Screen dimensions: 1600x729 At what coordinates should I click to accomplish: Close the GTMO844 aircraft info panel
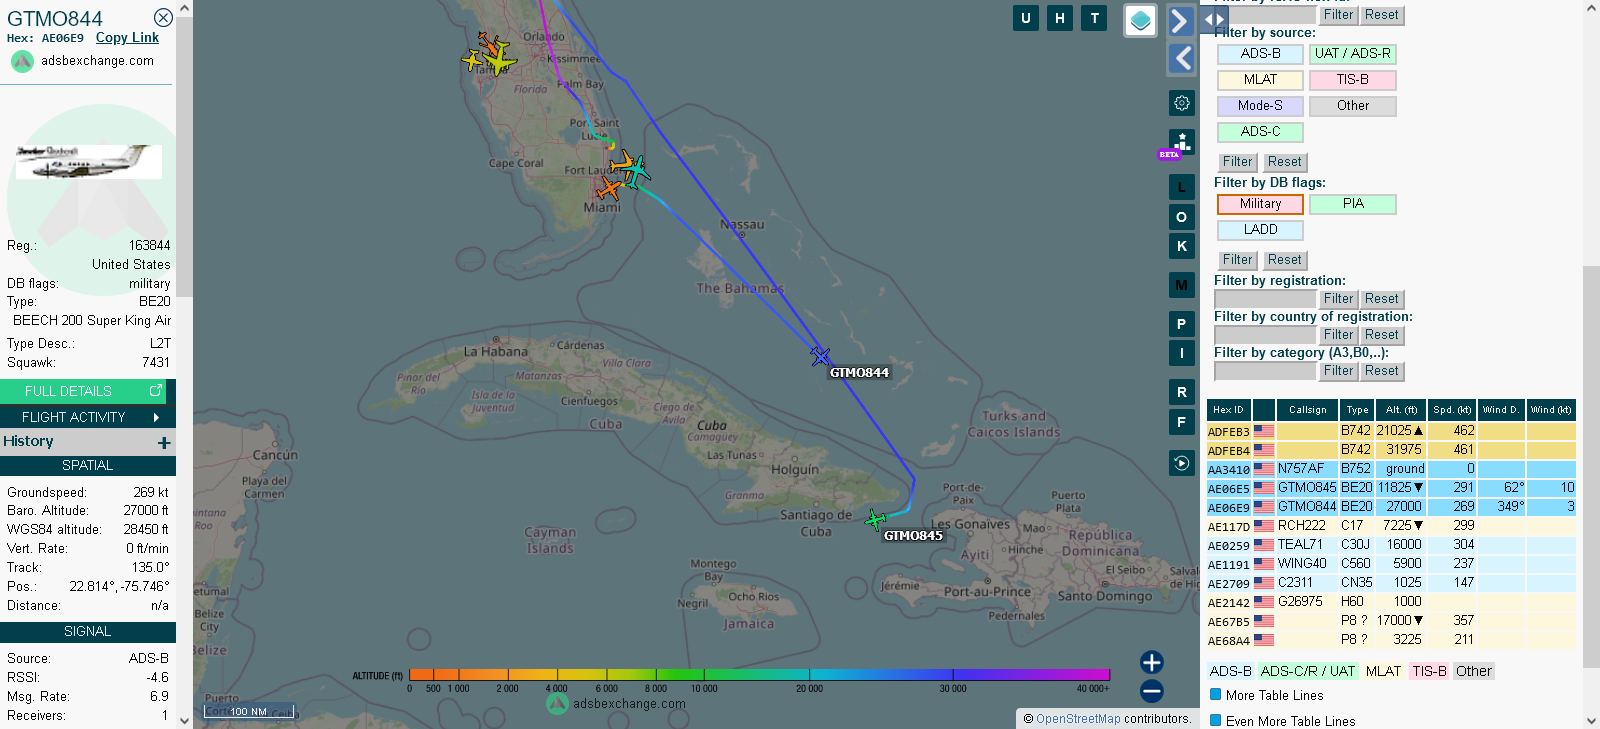tap(163, 18)
